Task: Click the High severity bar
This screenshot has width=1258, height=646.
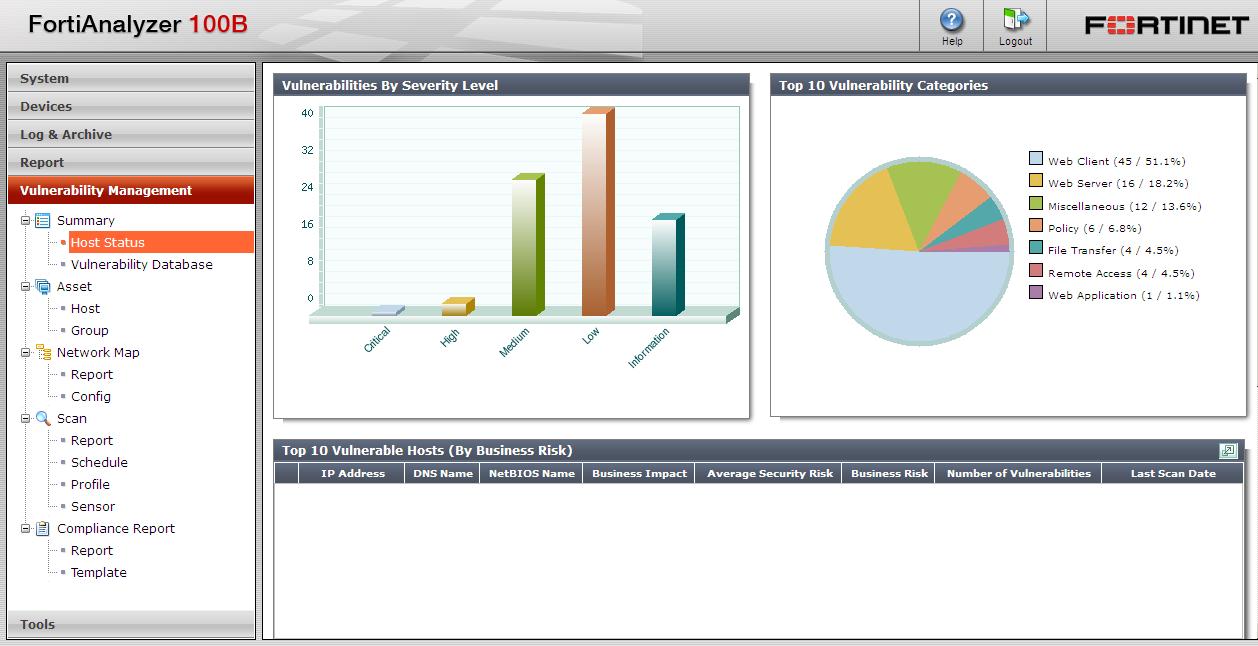Action: 458,307
